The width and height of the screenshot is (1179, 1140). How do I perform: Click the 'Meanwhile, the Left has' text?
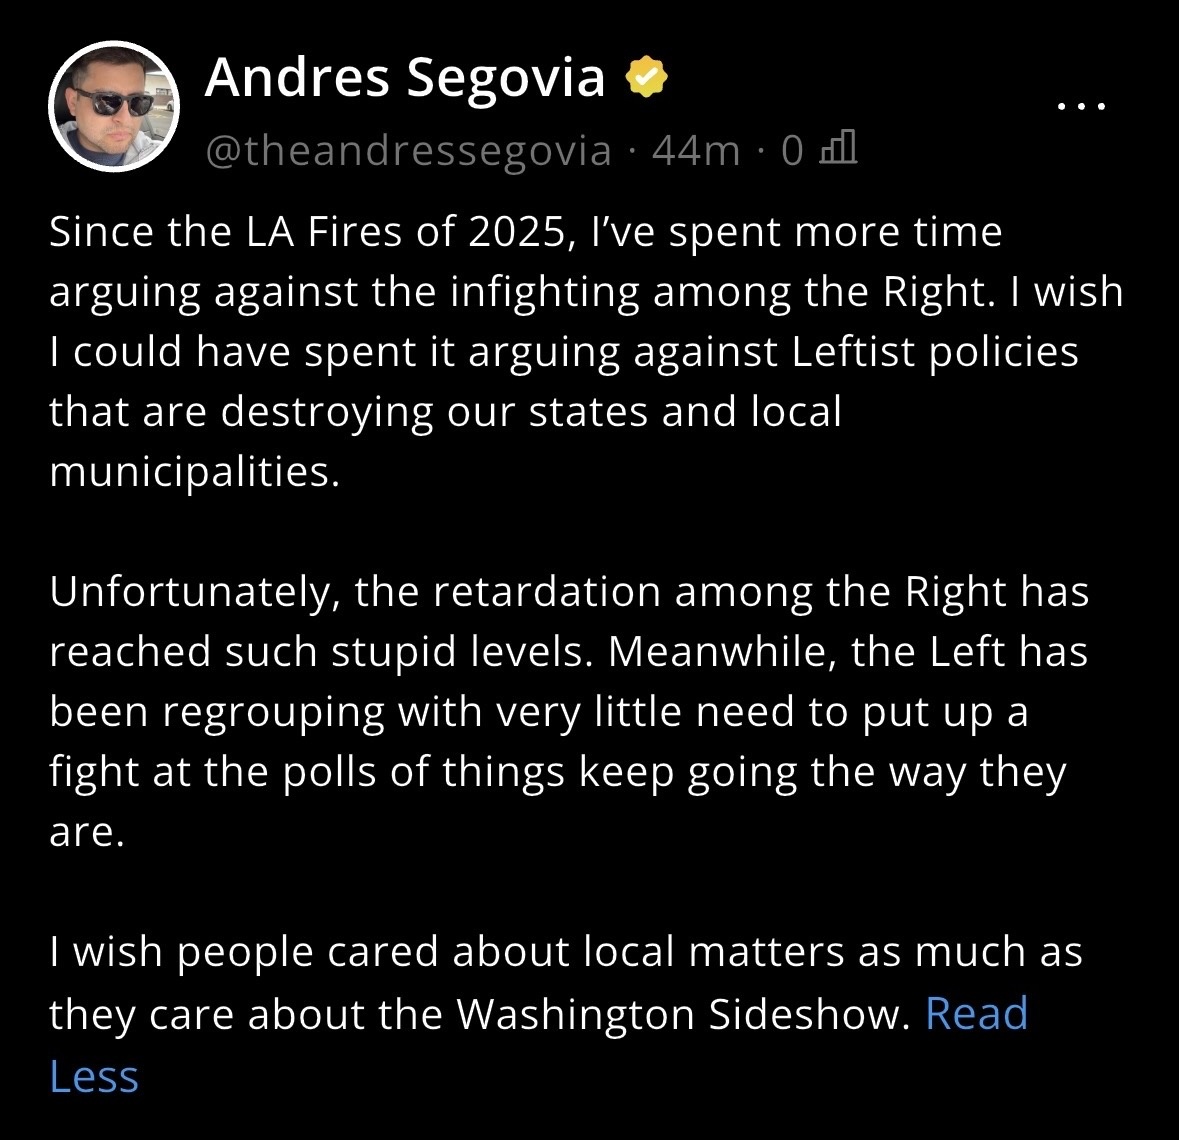point(847,652)
